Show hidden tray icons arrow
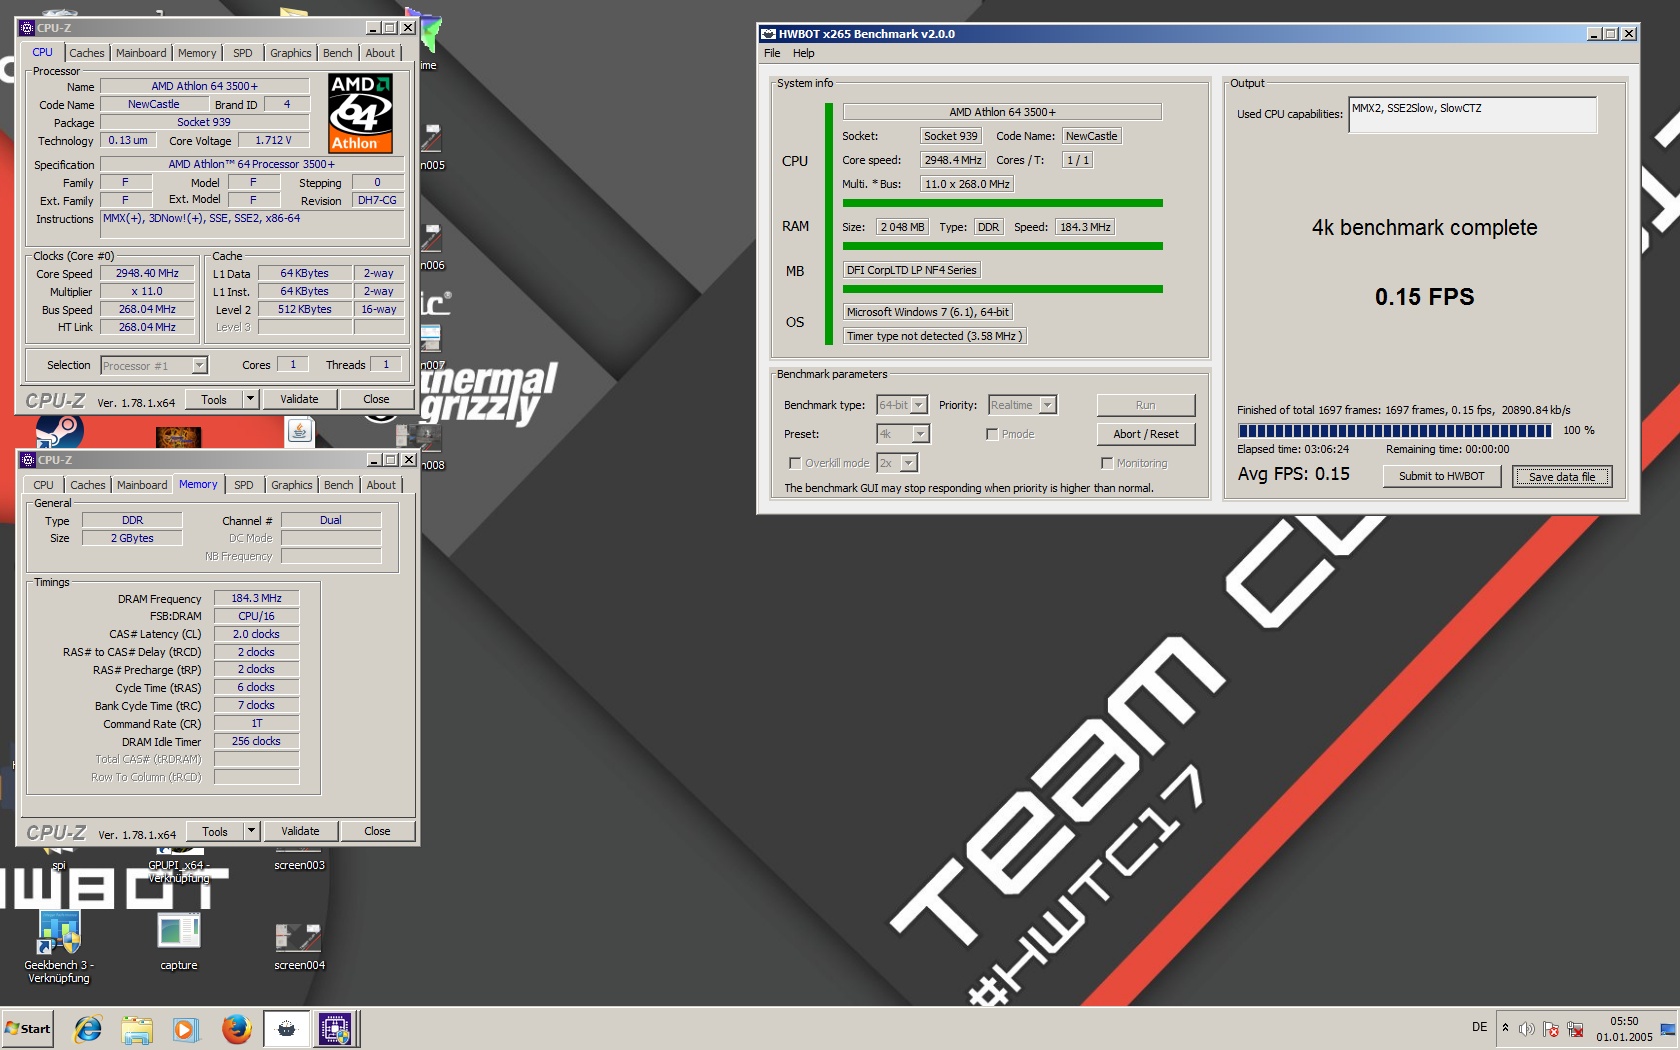Image resolution: width=1680 pixels, height=1050 pixels. coord(1505,1028)
